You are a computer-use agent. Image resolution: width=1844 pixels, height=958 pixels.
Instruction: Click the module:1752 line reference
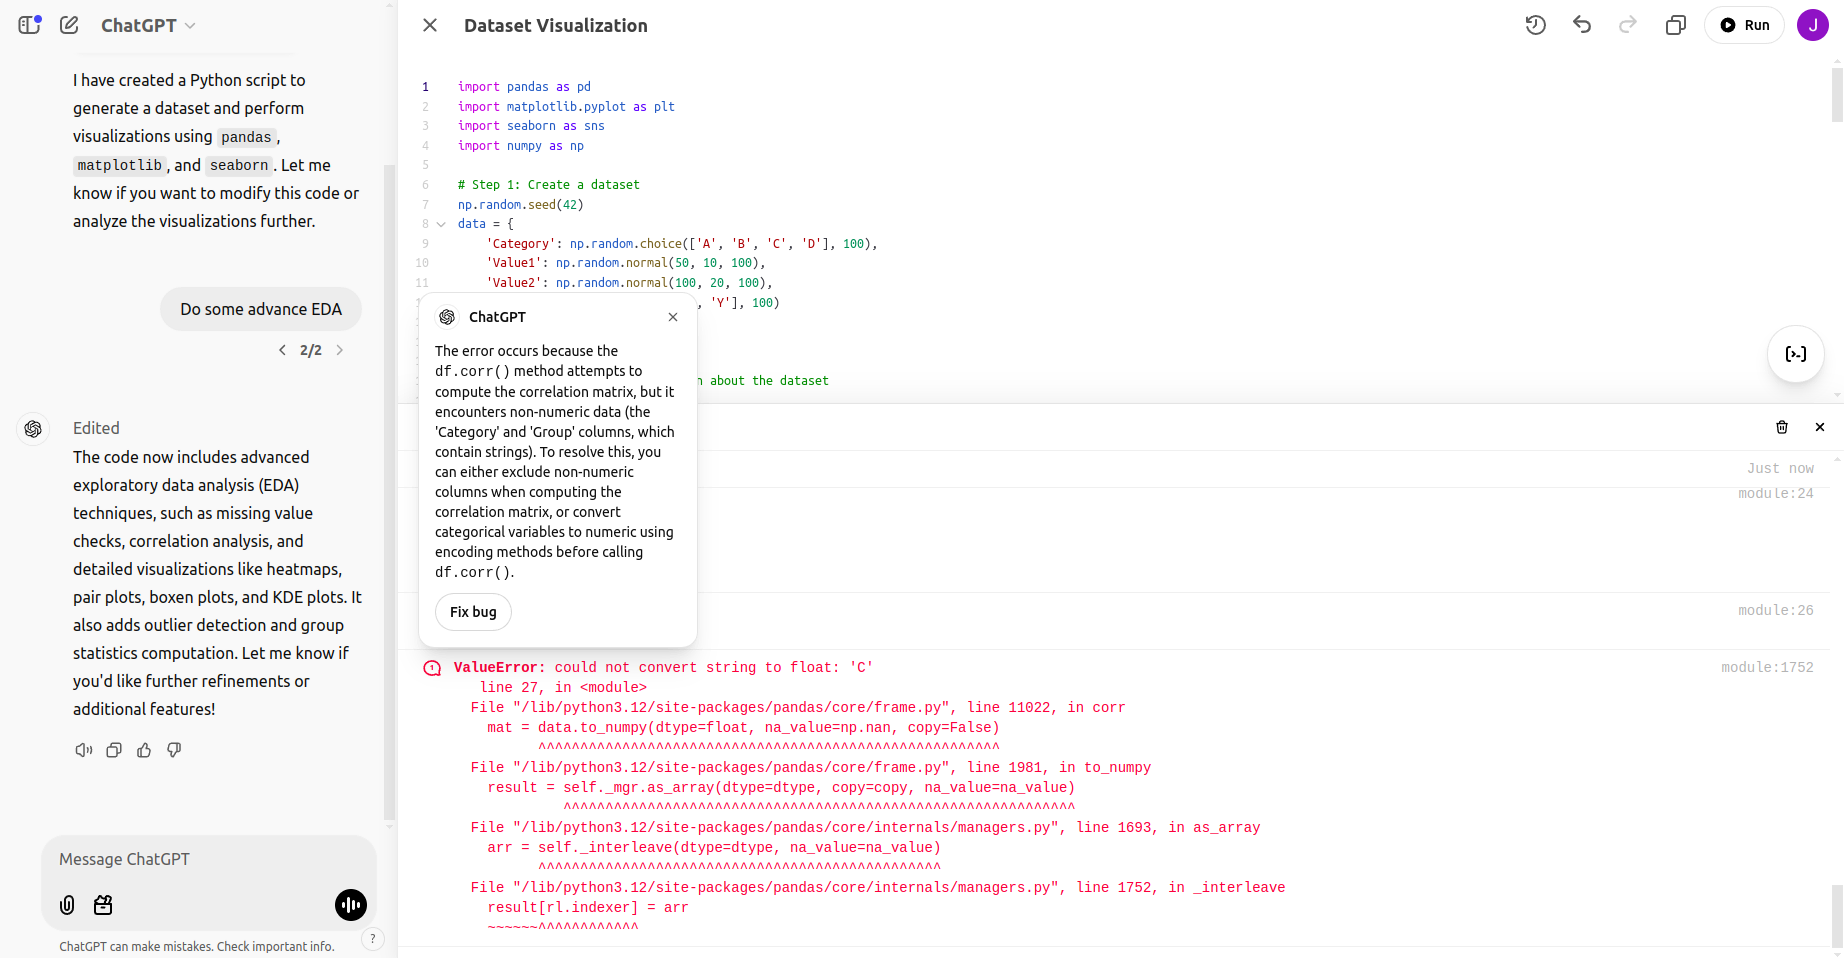(x=1767, y=667)
